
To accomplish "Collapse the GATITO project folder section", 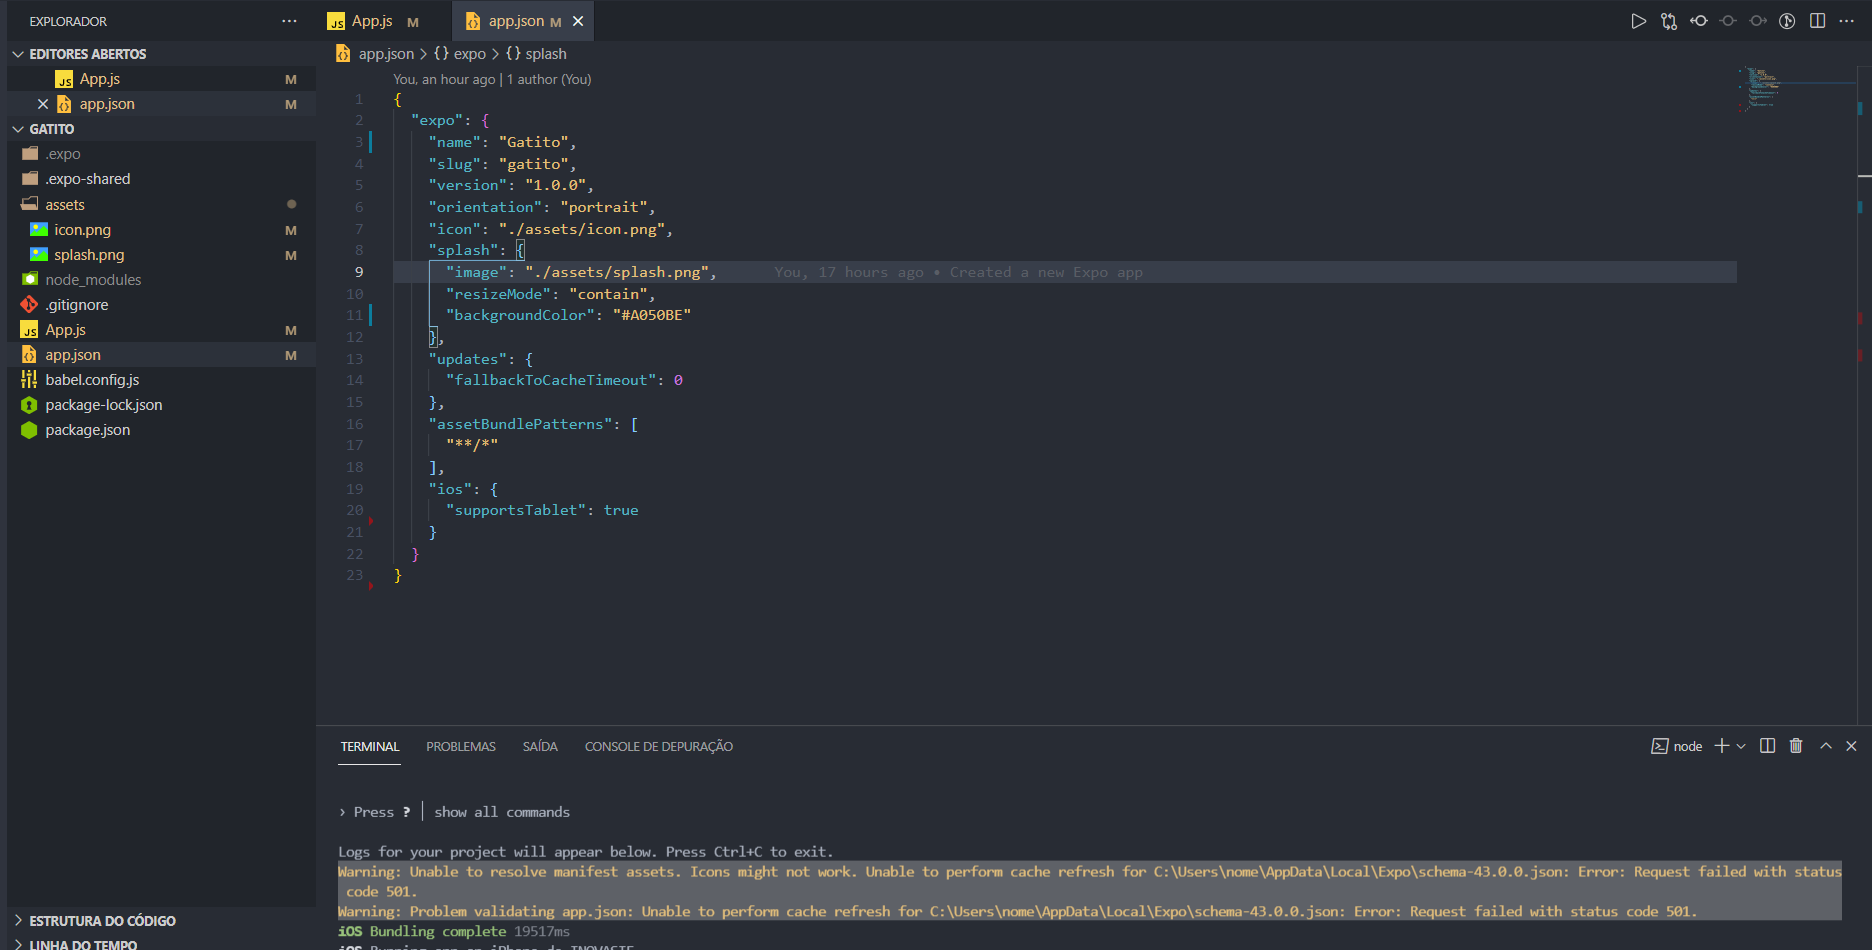I will [162, 129].
